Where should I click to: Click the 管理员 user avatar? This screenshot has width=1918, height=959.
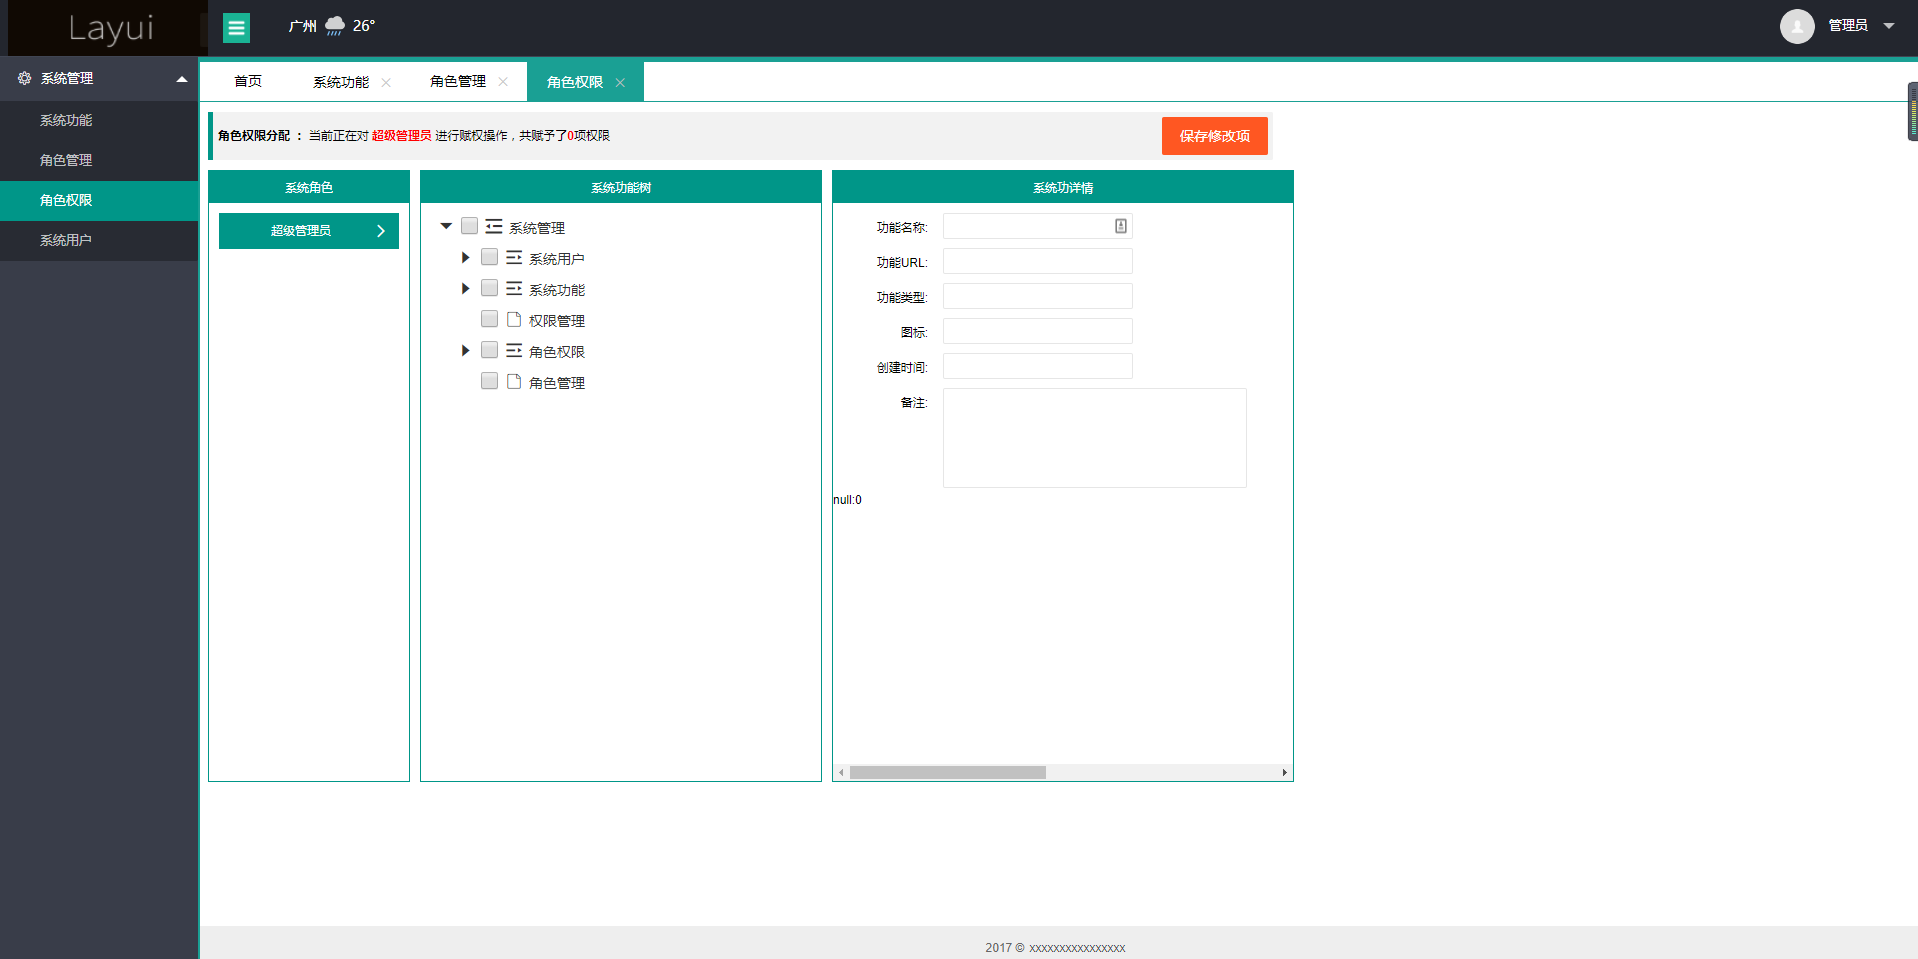1797,26
